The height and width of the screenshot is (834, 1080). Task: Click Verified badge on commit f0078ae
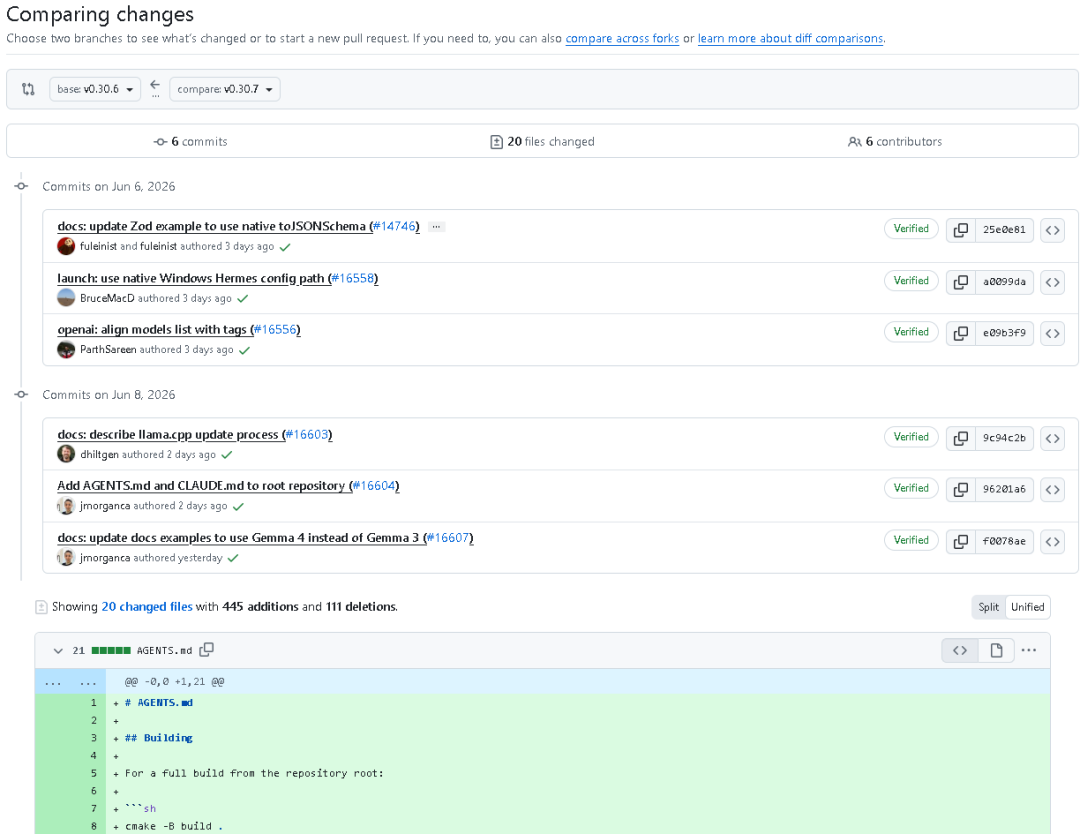point(911,541)
